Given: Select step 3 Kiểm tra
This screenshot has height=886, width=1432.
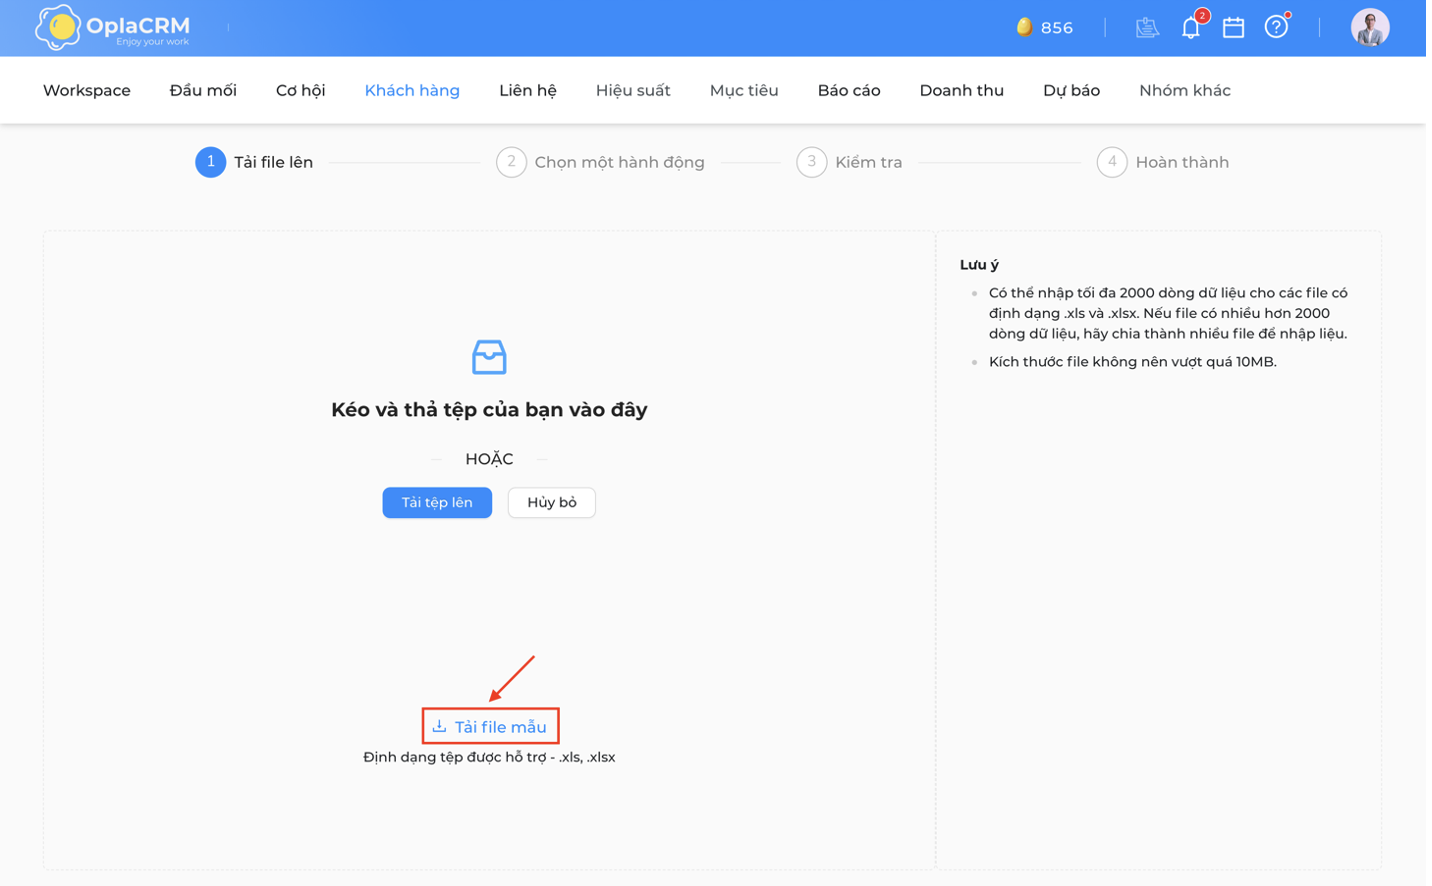Looking at the screenshot, I should (x=849, y=162).
